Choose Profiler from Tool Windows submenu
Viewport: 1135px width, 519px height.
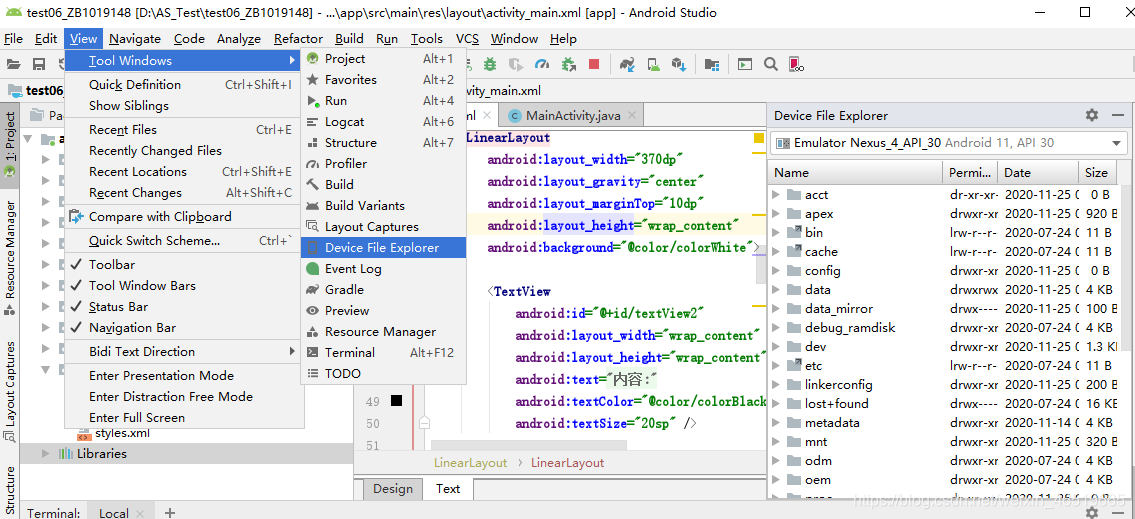pyautogui.click(x=383, y=164)
